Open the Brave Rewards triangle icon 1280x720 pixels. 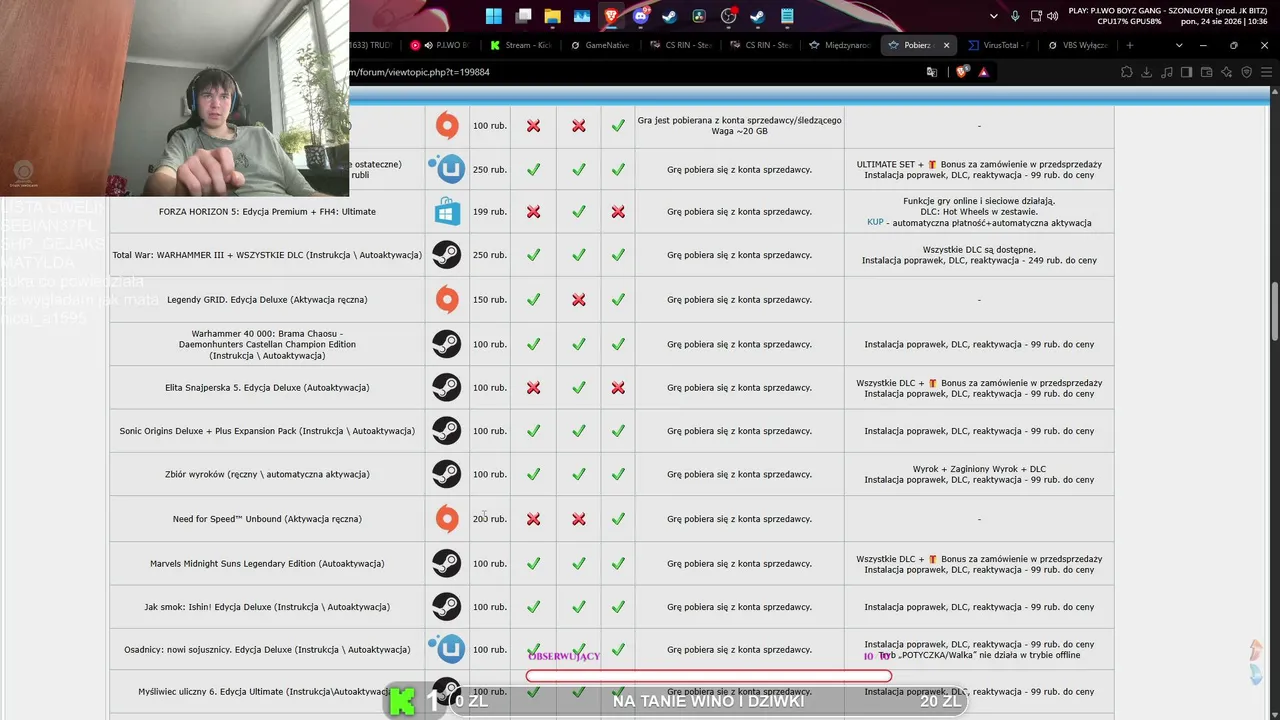(984, 72)
